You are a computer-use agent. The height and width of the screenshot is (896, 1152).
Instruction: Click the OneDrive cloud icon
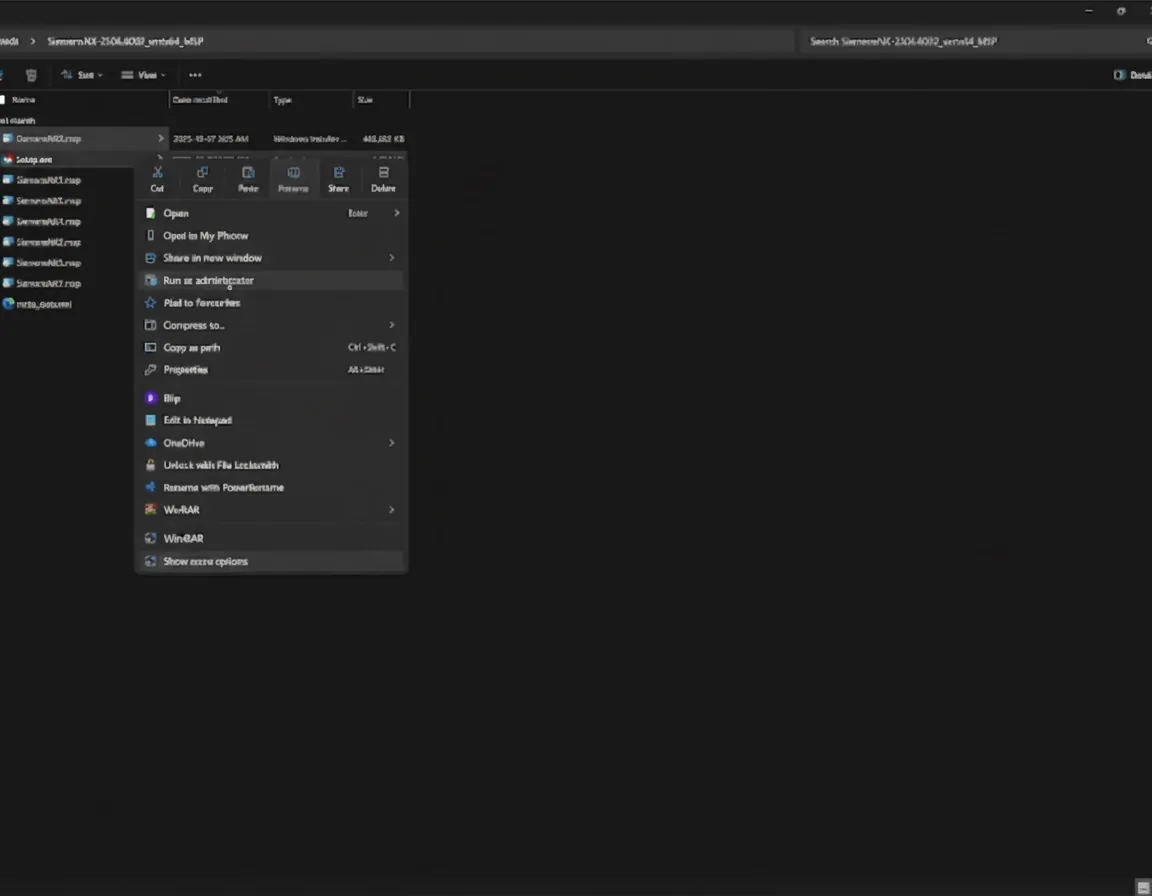pos(151,443)
